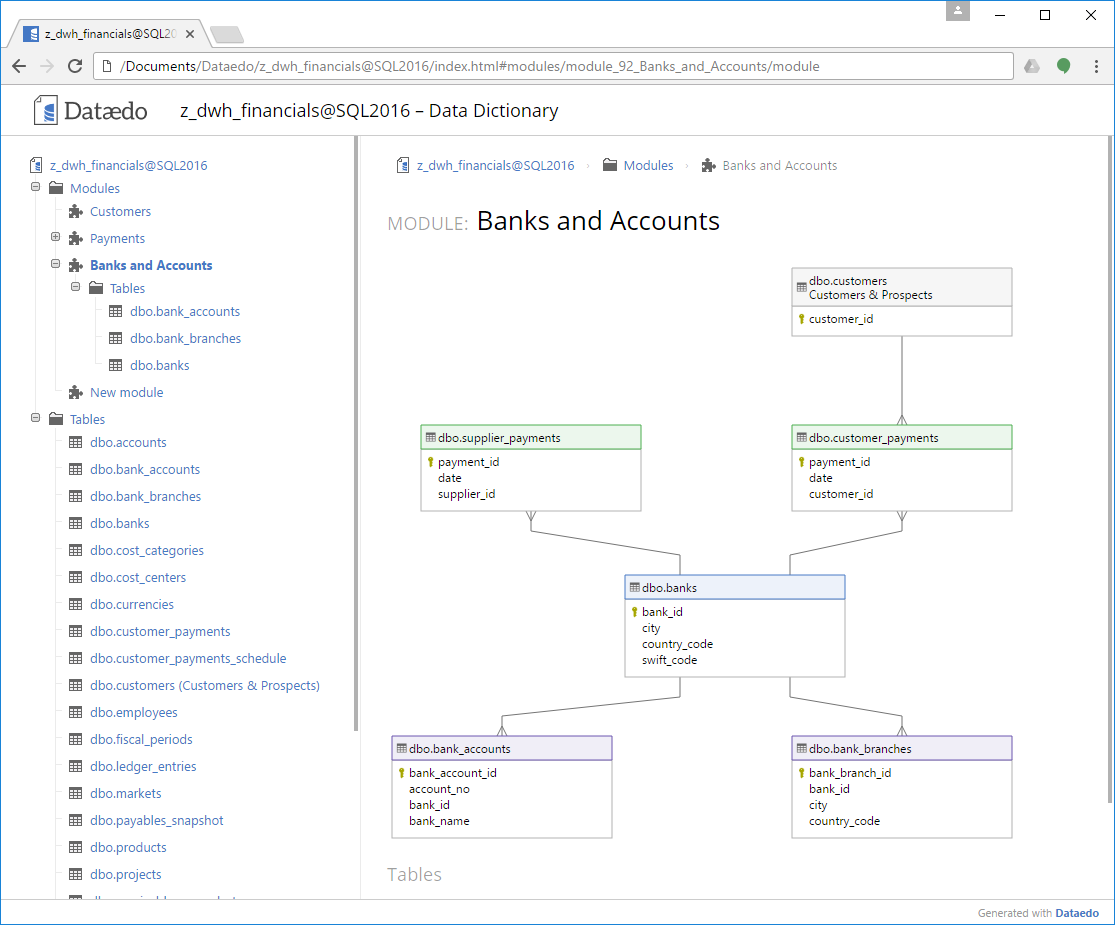1115x925 pixels.
Task: Click the New module puzzle icon
Action: coord(75,392)
